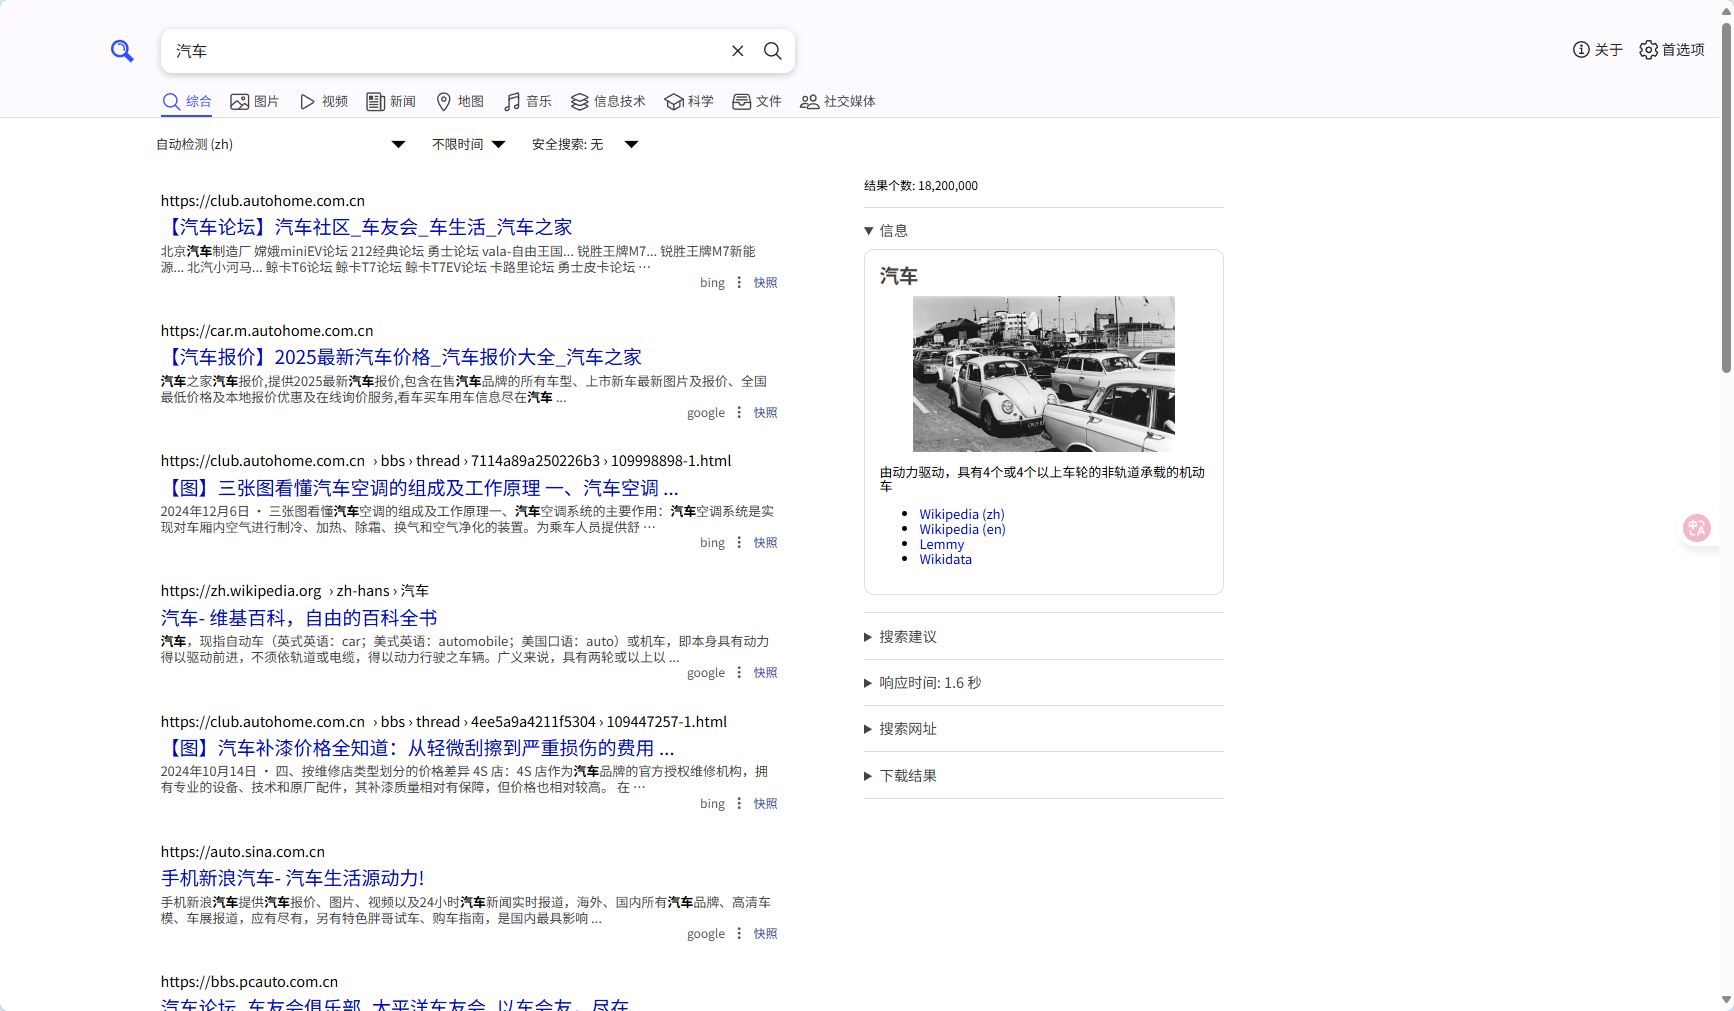This screenshot has height=1011, width=1734.
Task: Expand the 下载结果 section
Action: pyautogui.click(x=907, y=776)
